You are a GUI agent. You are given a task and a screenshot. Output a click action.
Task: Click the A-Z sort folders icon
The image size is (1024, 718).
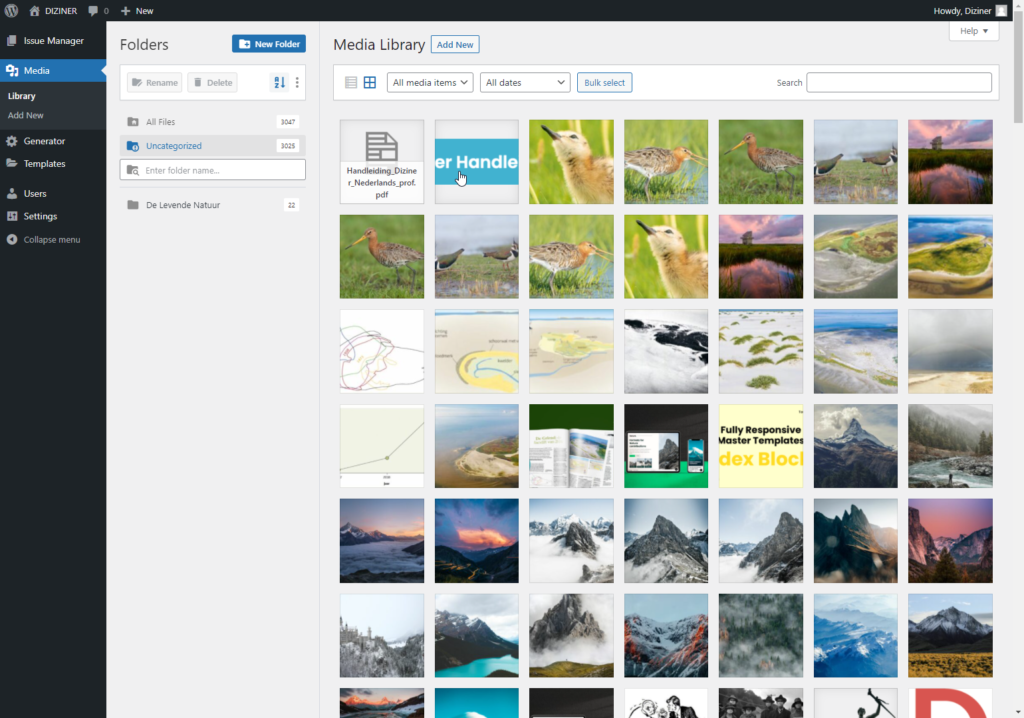click(279, 83)
